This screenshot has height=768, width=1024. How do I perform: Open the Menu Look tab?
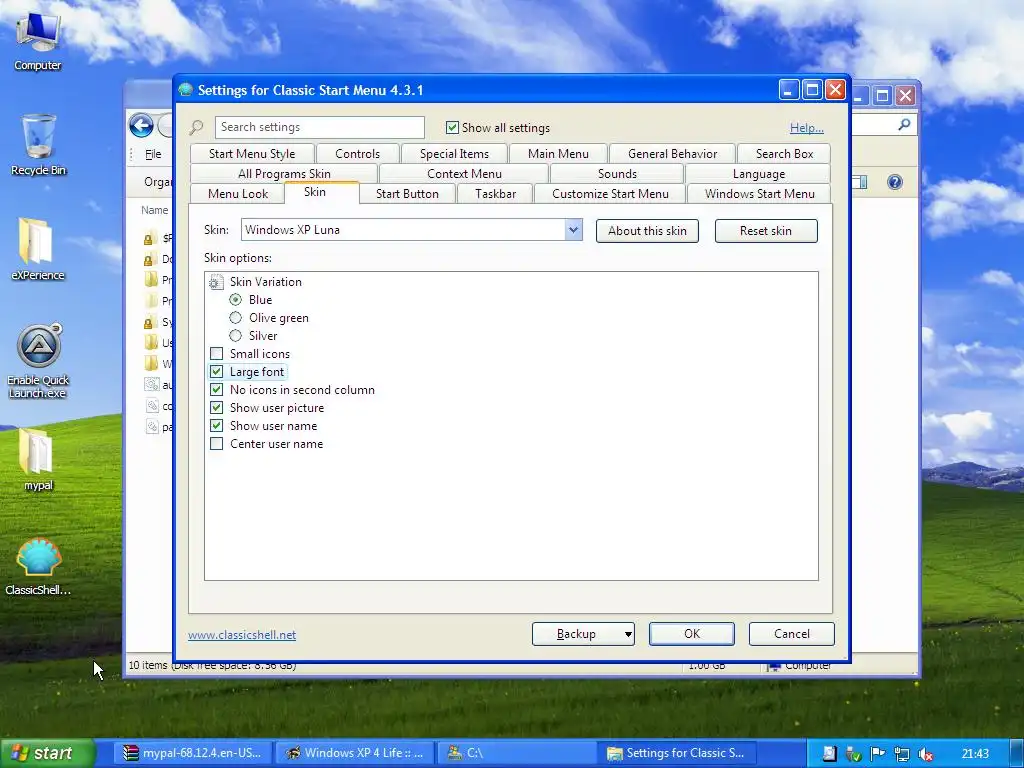click(238, 193)
